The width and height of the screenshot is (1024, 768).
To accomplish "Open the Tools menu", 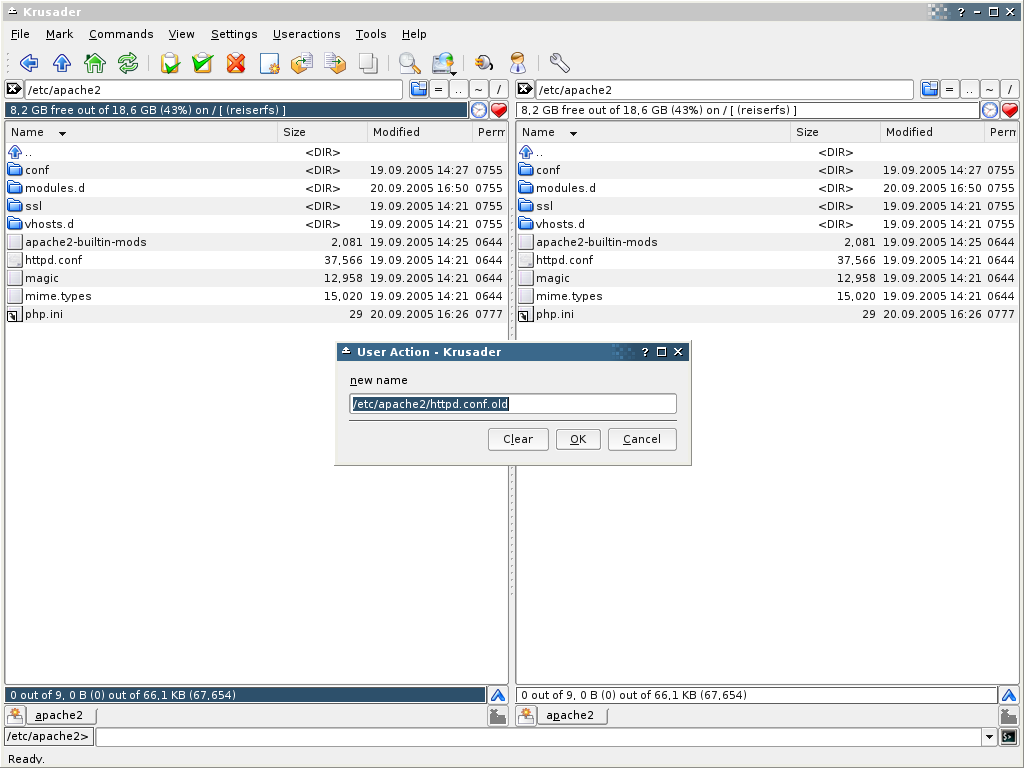I will 371,34.
